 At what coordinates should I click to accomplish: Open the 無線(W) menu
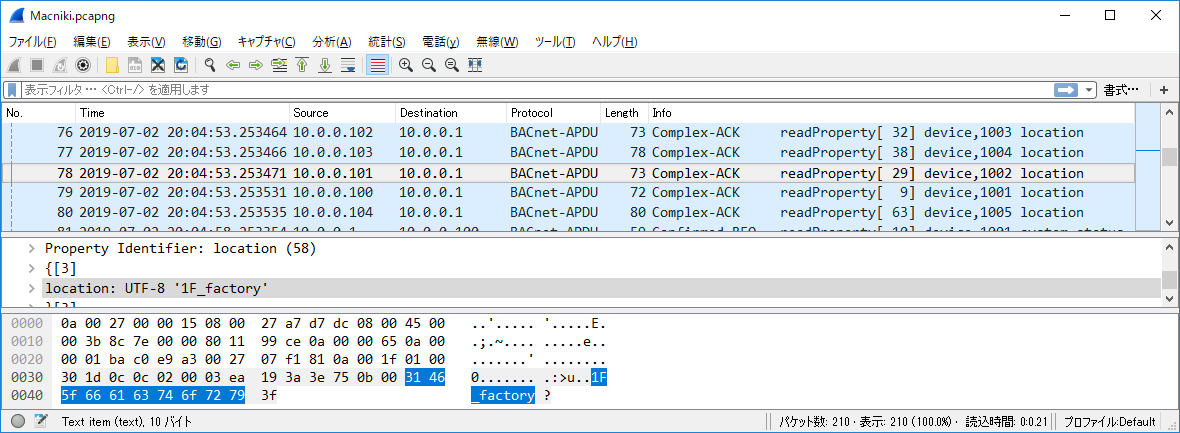coord(497,41)
